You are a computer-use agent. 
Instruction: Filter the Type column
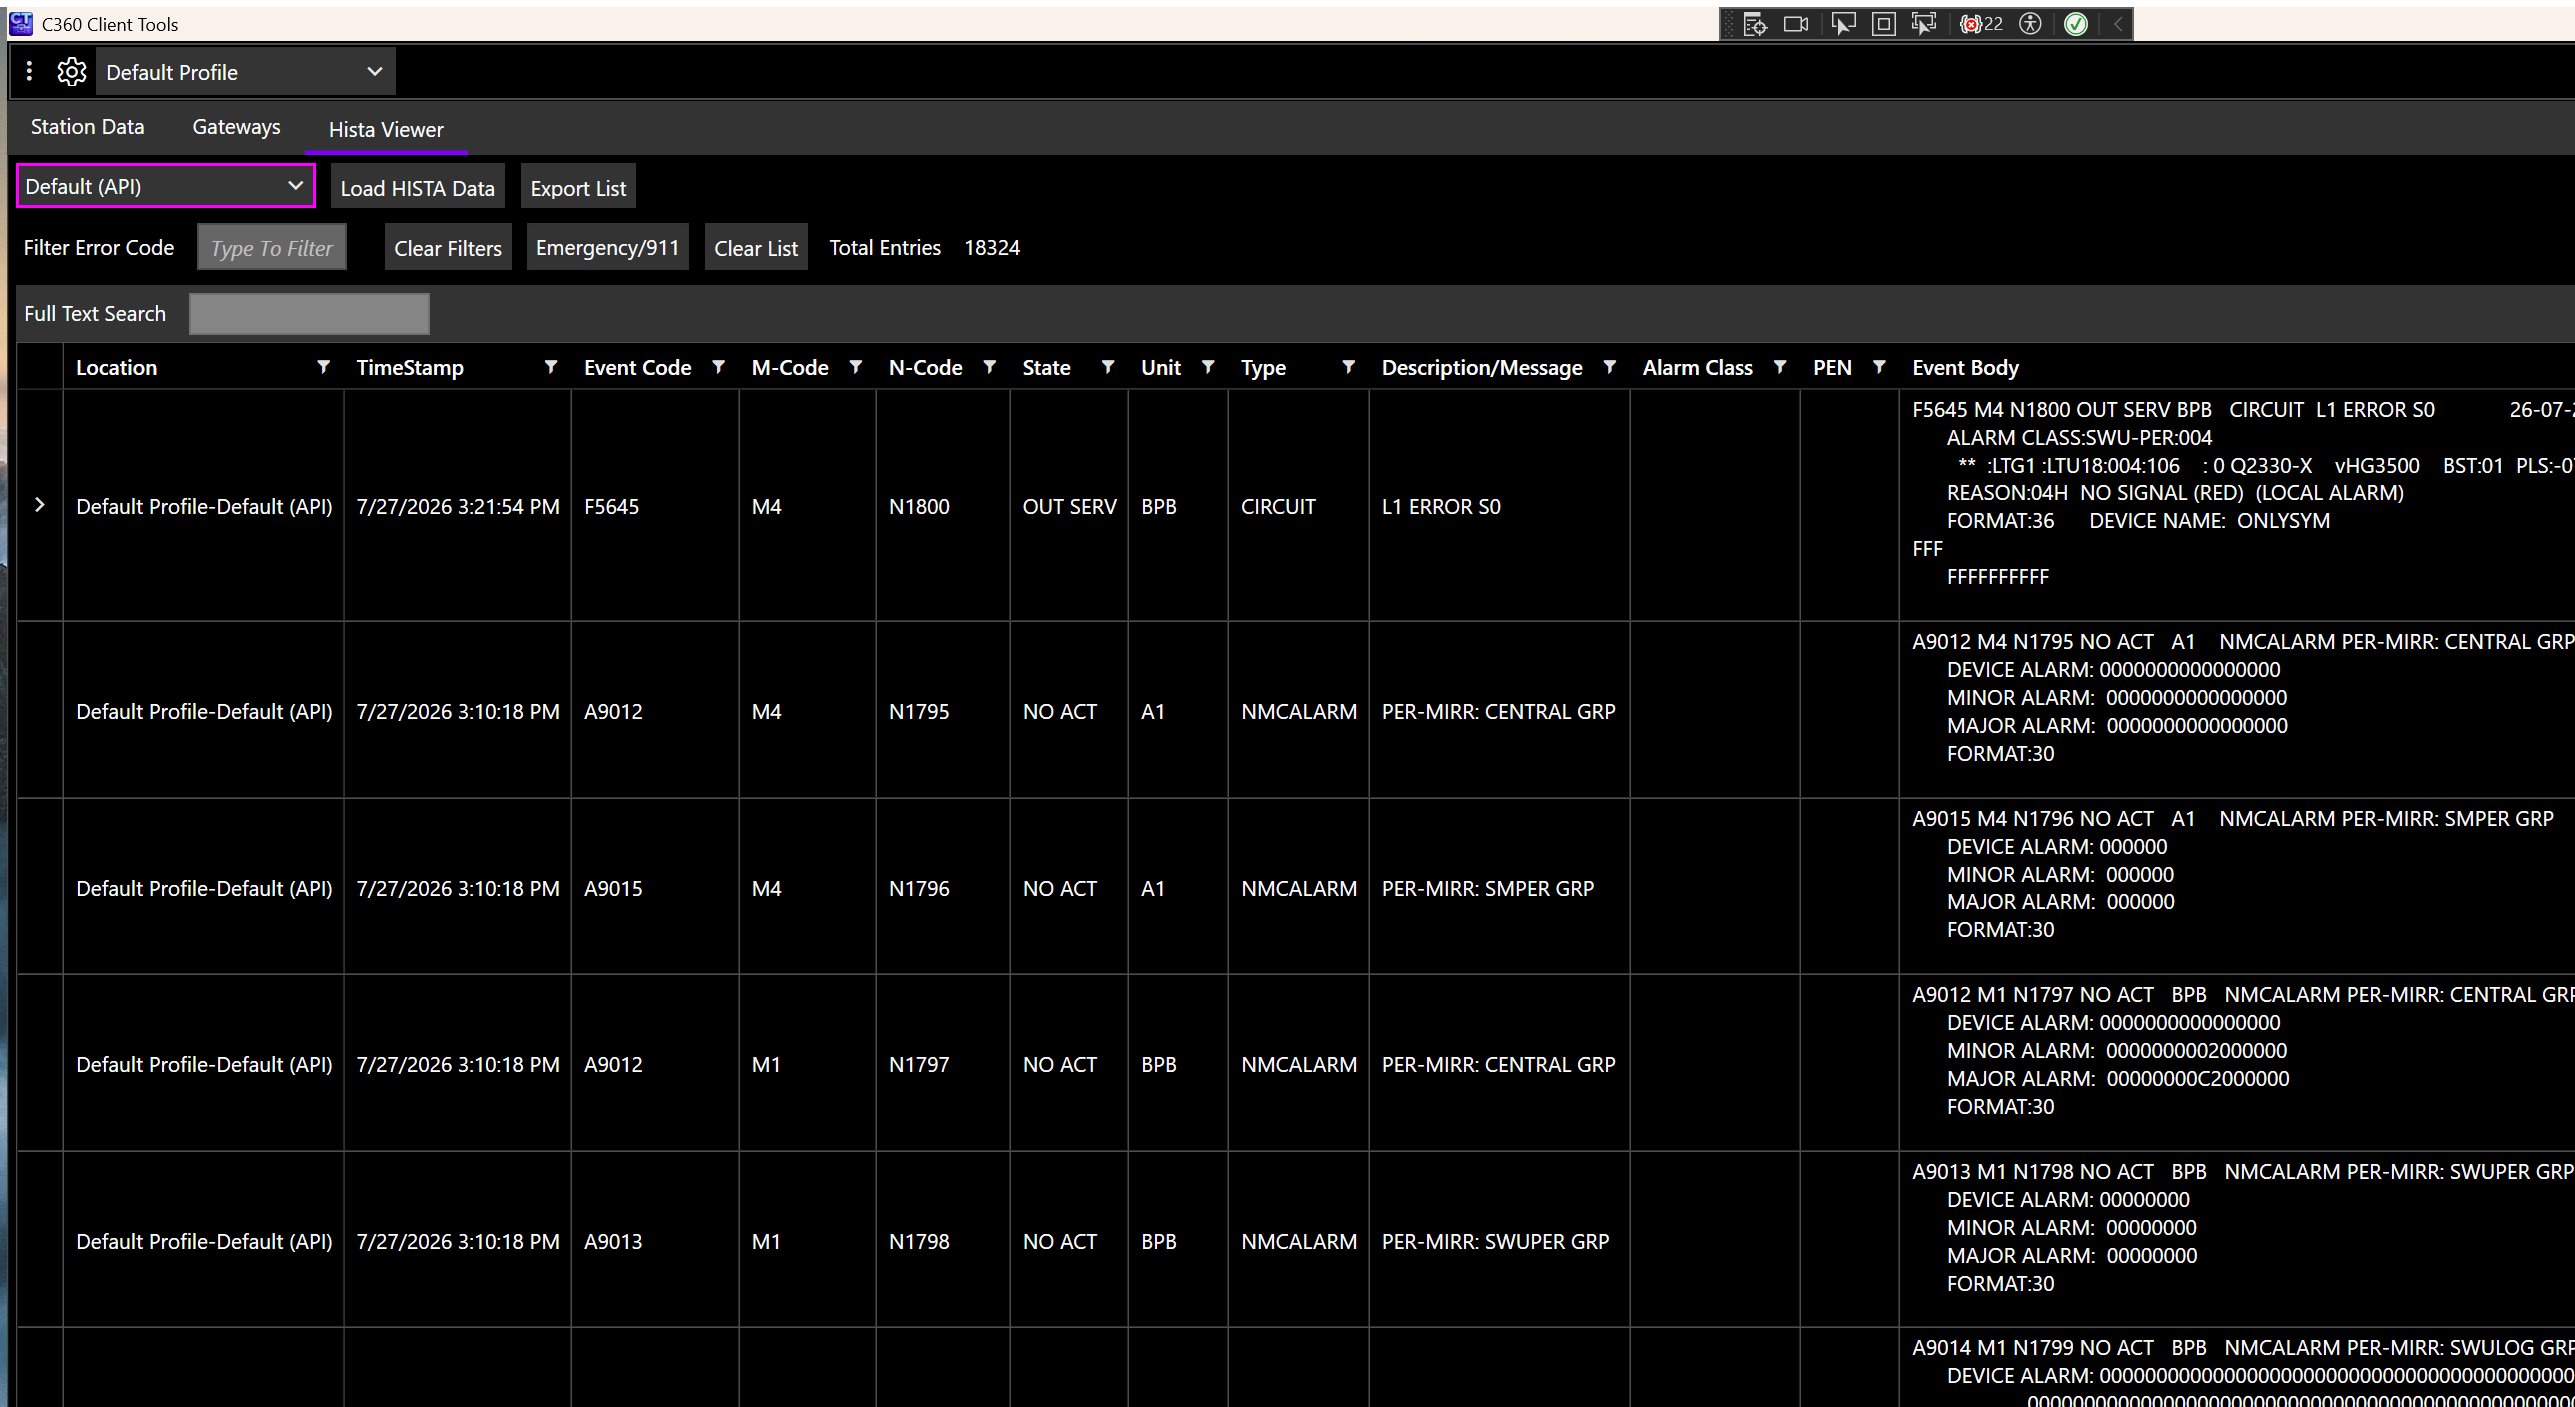click(1348, 367)
